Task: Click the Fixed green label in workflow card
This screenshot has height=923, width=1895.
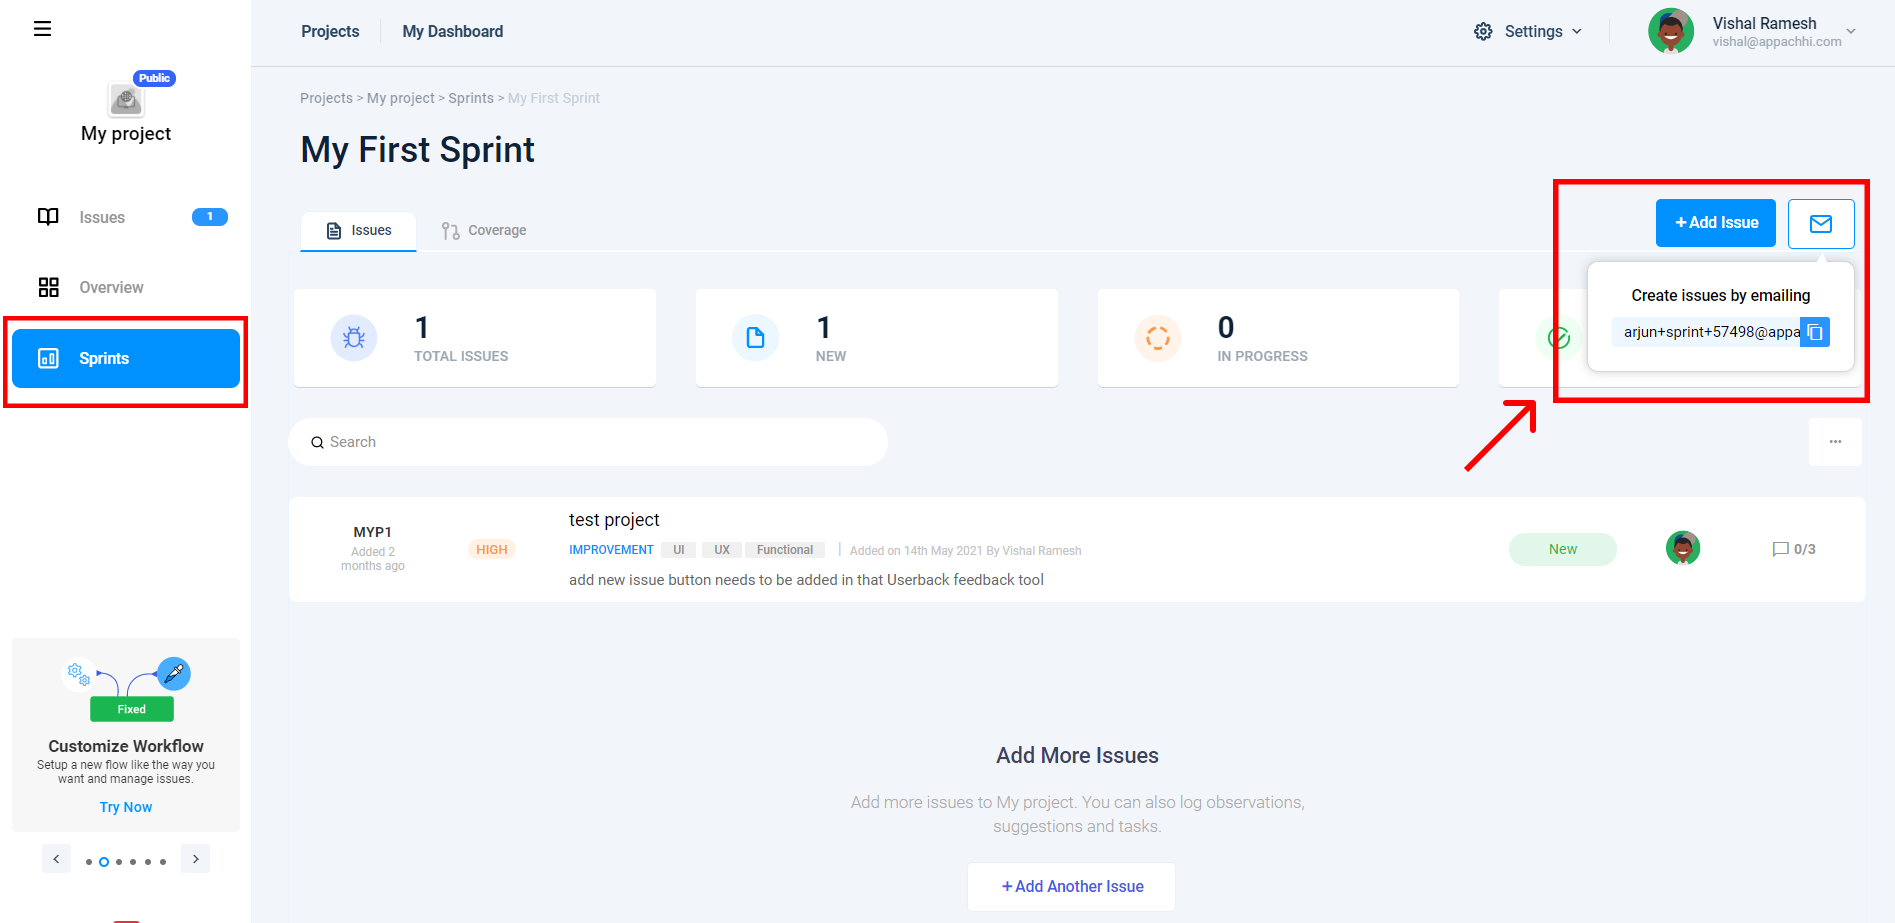Action: [132, 709]
